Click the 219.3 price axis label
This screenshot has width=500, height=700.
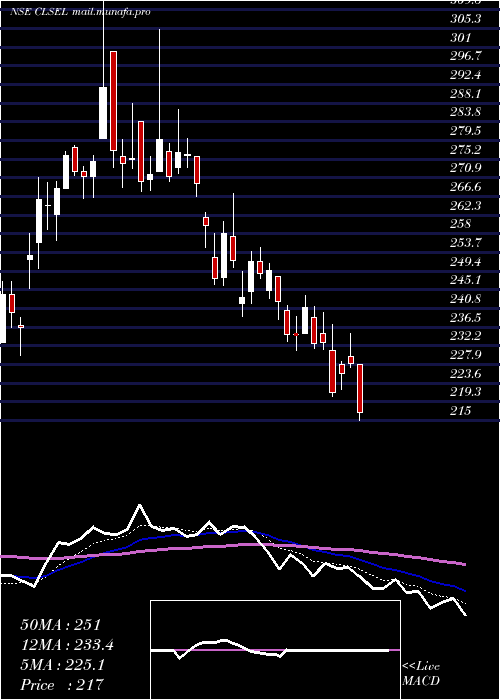coord(467,392)
